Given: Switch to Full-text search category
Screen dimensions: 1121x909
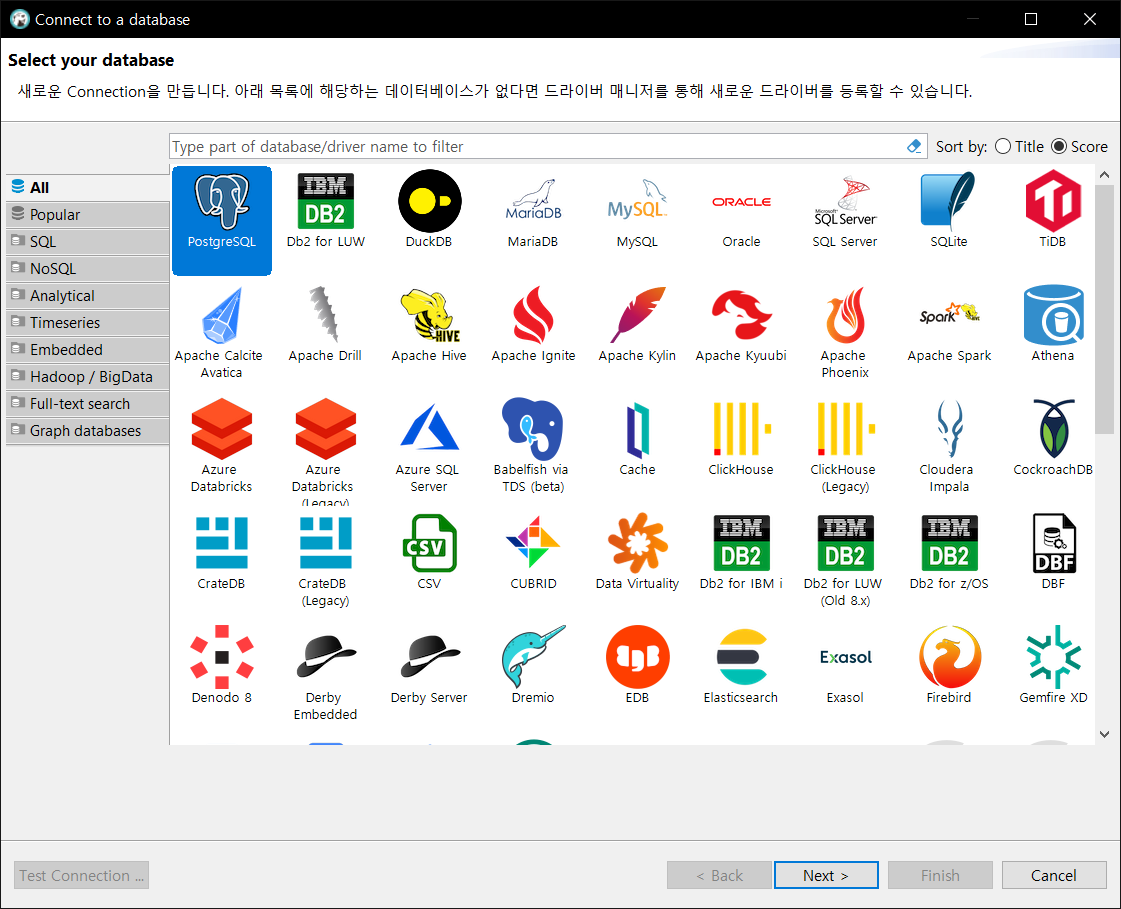Looking at the screenshot, I should pyautogui.click(x=88, y=404).
